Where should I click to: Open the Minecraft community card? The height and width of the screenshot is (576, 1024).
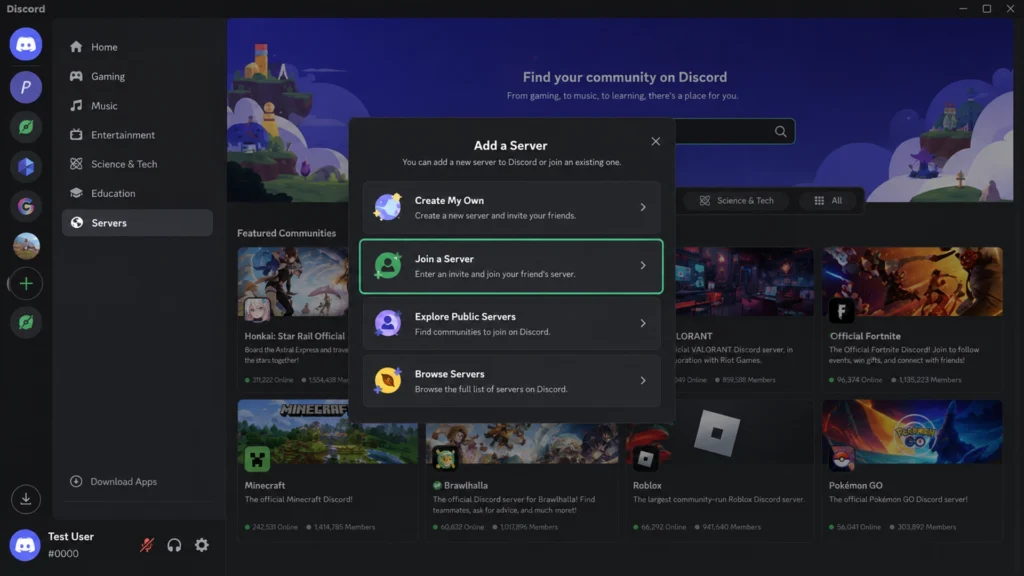click(327, 470)
